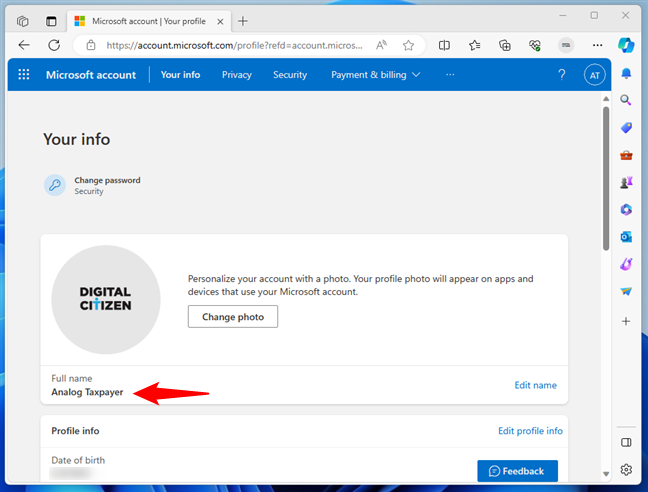Screen dimensions: 648x492
Task: Click the page vertical scrollbar thumb
Action: click(606, 178)
